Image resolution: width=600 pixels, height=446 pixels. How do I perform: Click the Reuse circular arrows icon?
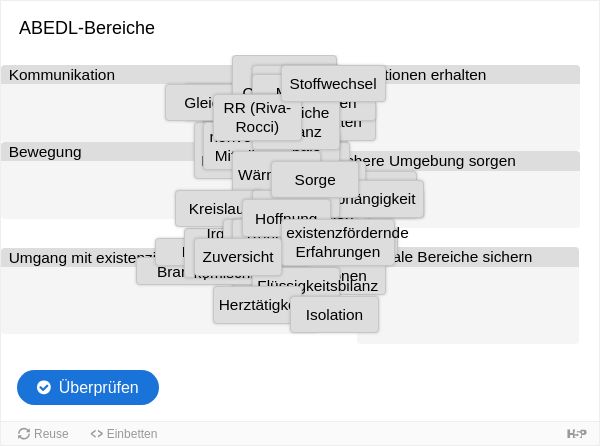[x=24, y=434]
